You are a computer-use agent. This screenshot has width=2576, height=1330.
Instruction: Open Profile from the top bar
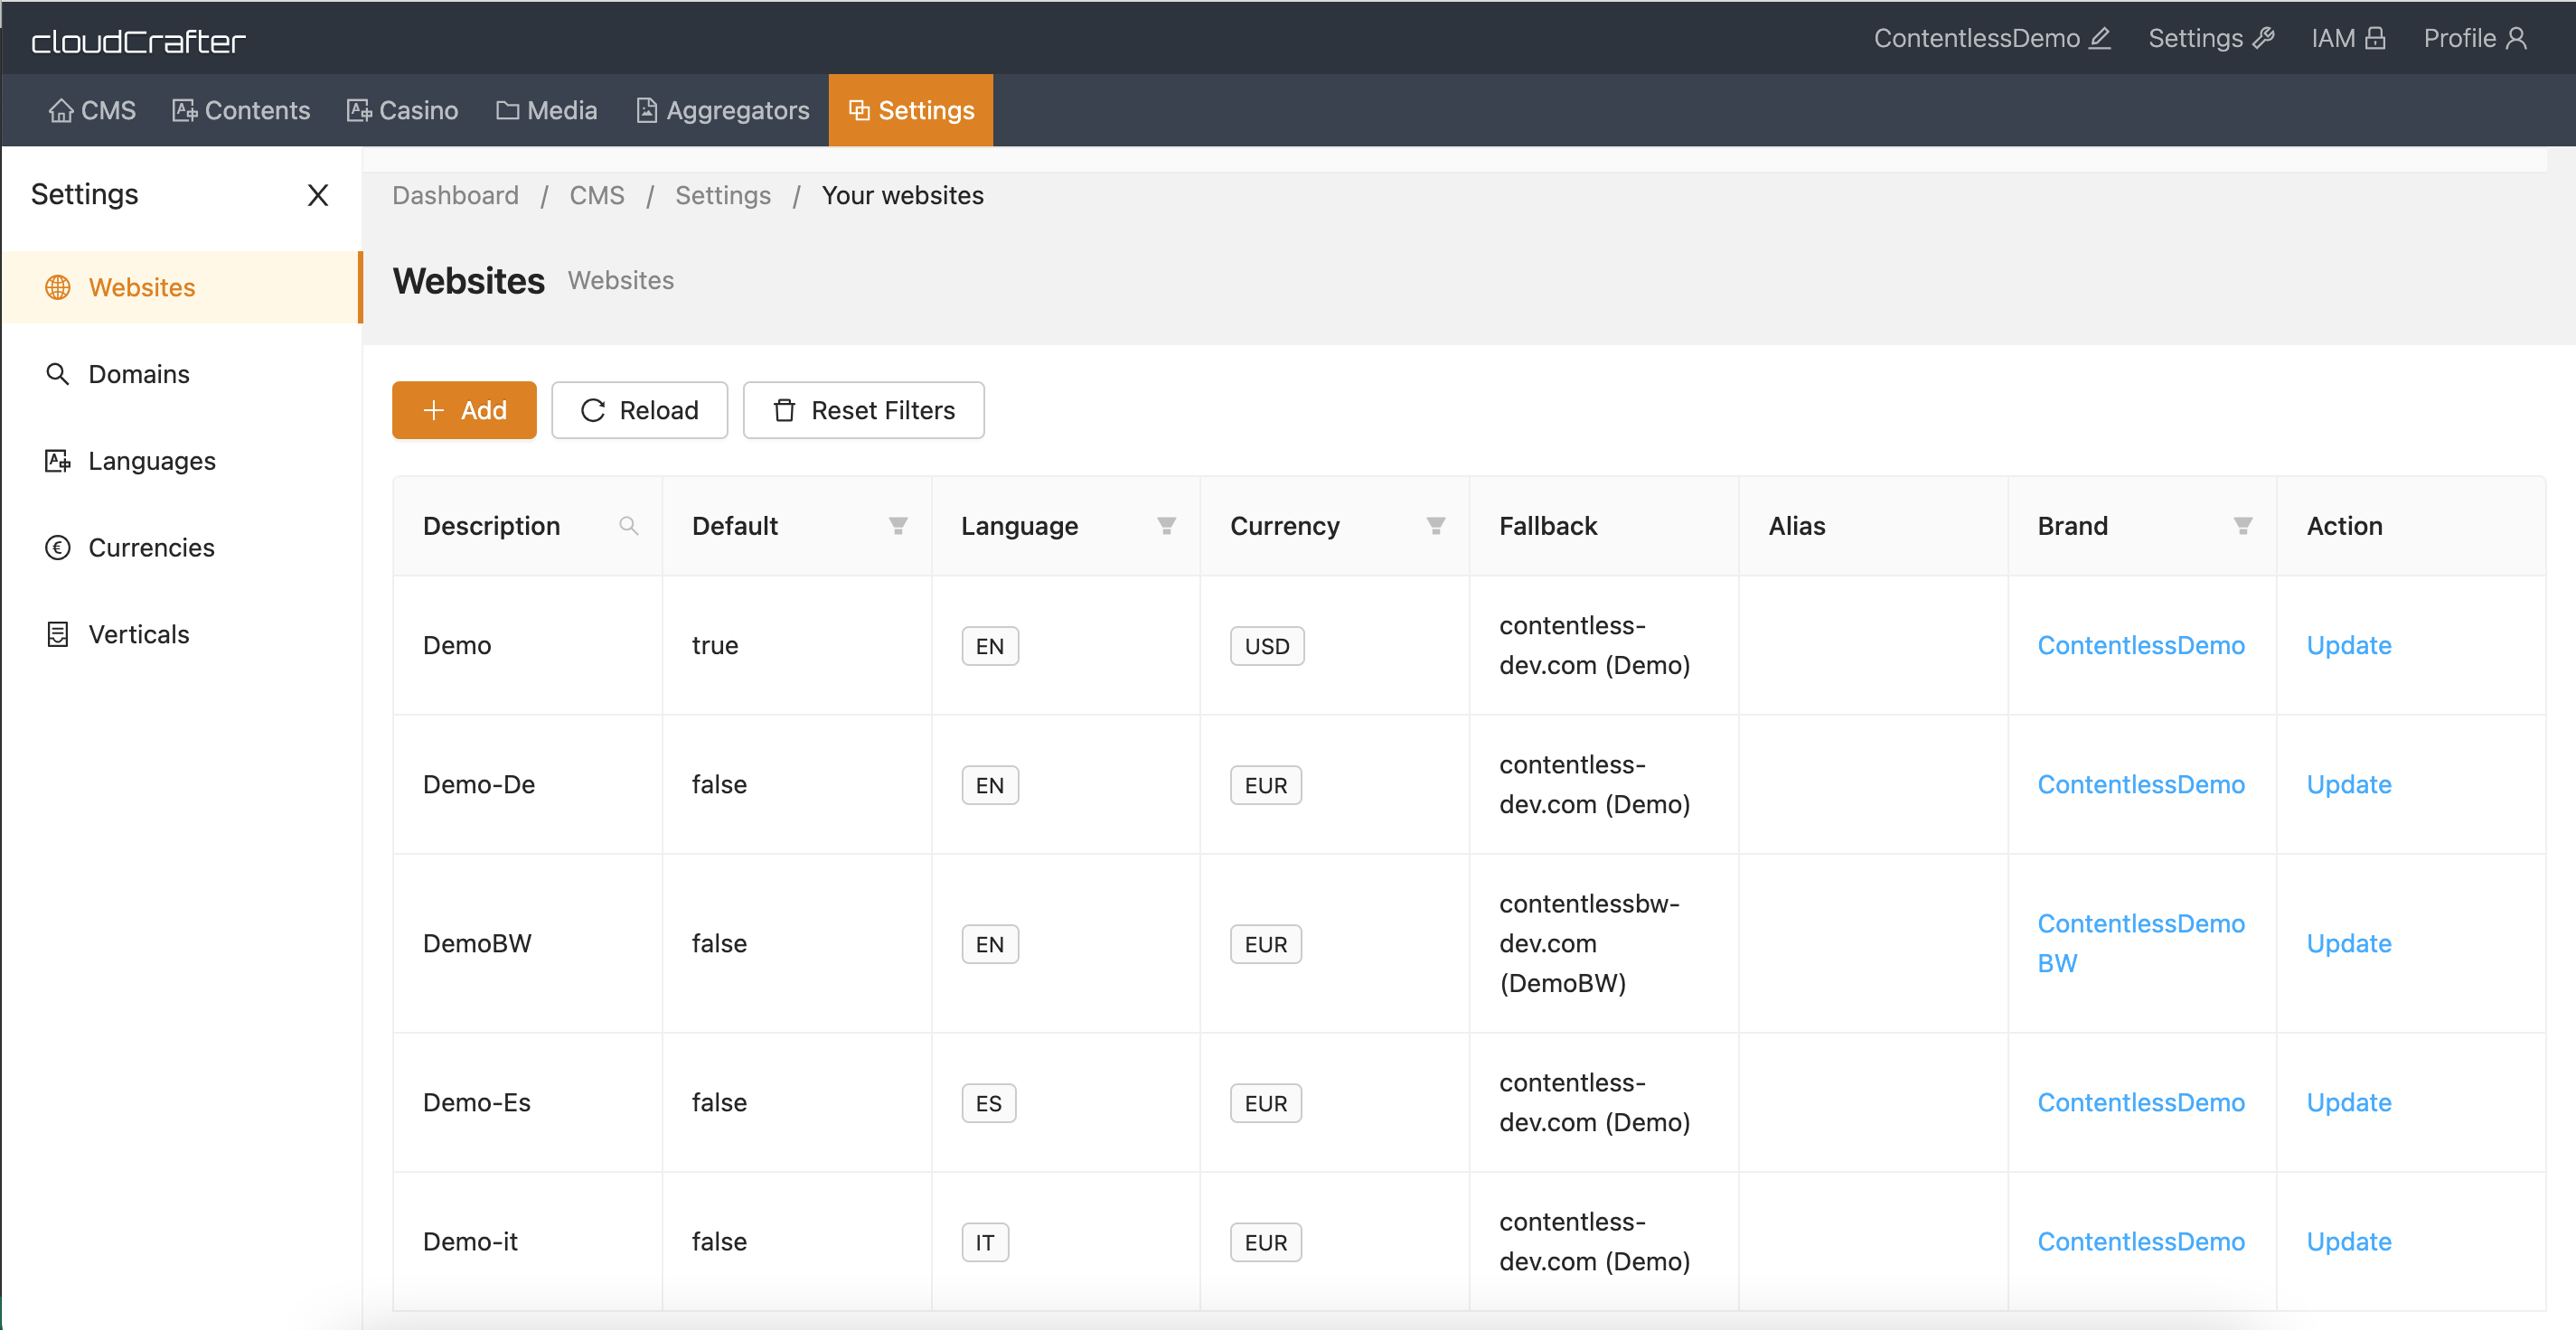tap(2476, 38)
